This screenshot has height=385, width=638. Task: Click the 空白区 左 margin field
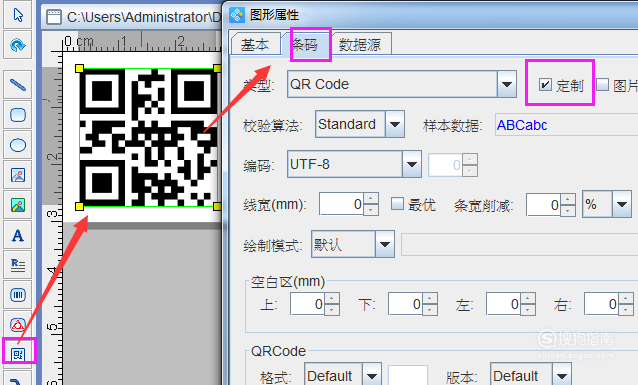tap(504, 304)
